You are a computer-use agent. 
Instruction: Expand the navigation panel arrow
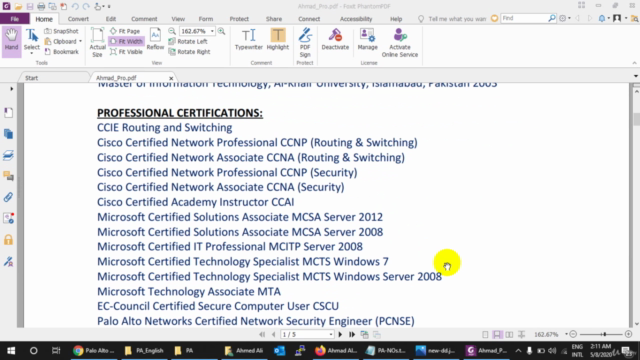(x=11, y=89)
